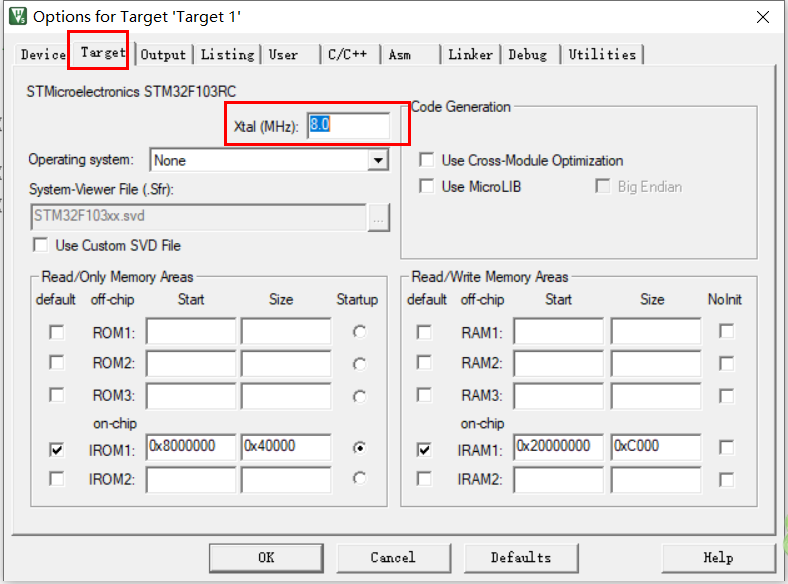The image size is (788, 584).
Task: Click the IROM1 Start field 0x8000000
Action: [x=190, y=447]
